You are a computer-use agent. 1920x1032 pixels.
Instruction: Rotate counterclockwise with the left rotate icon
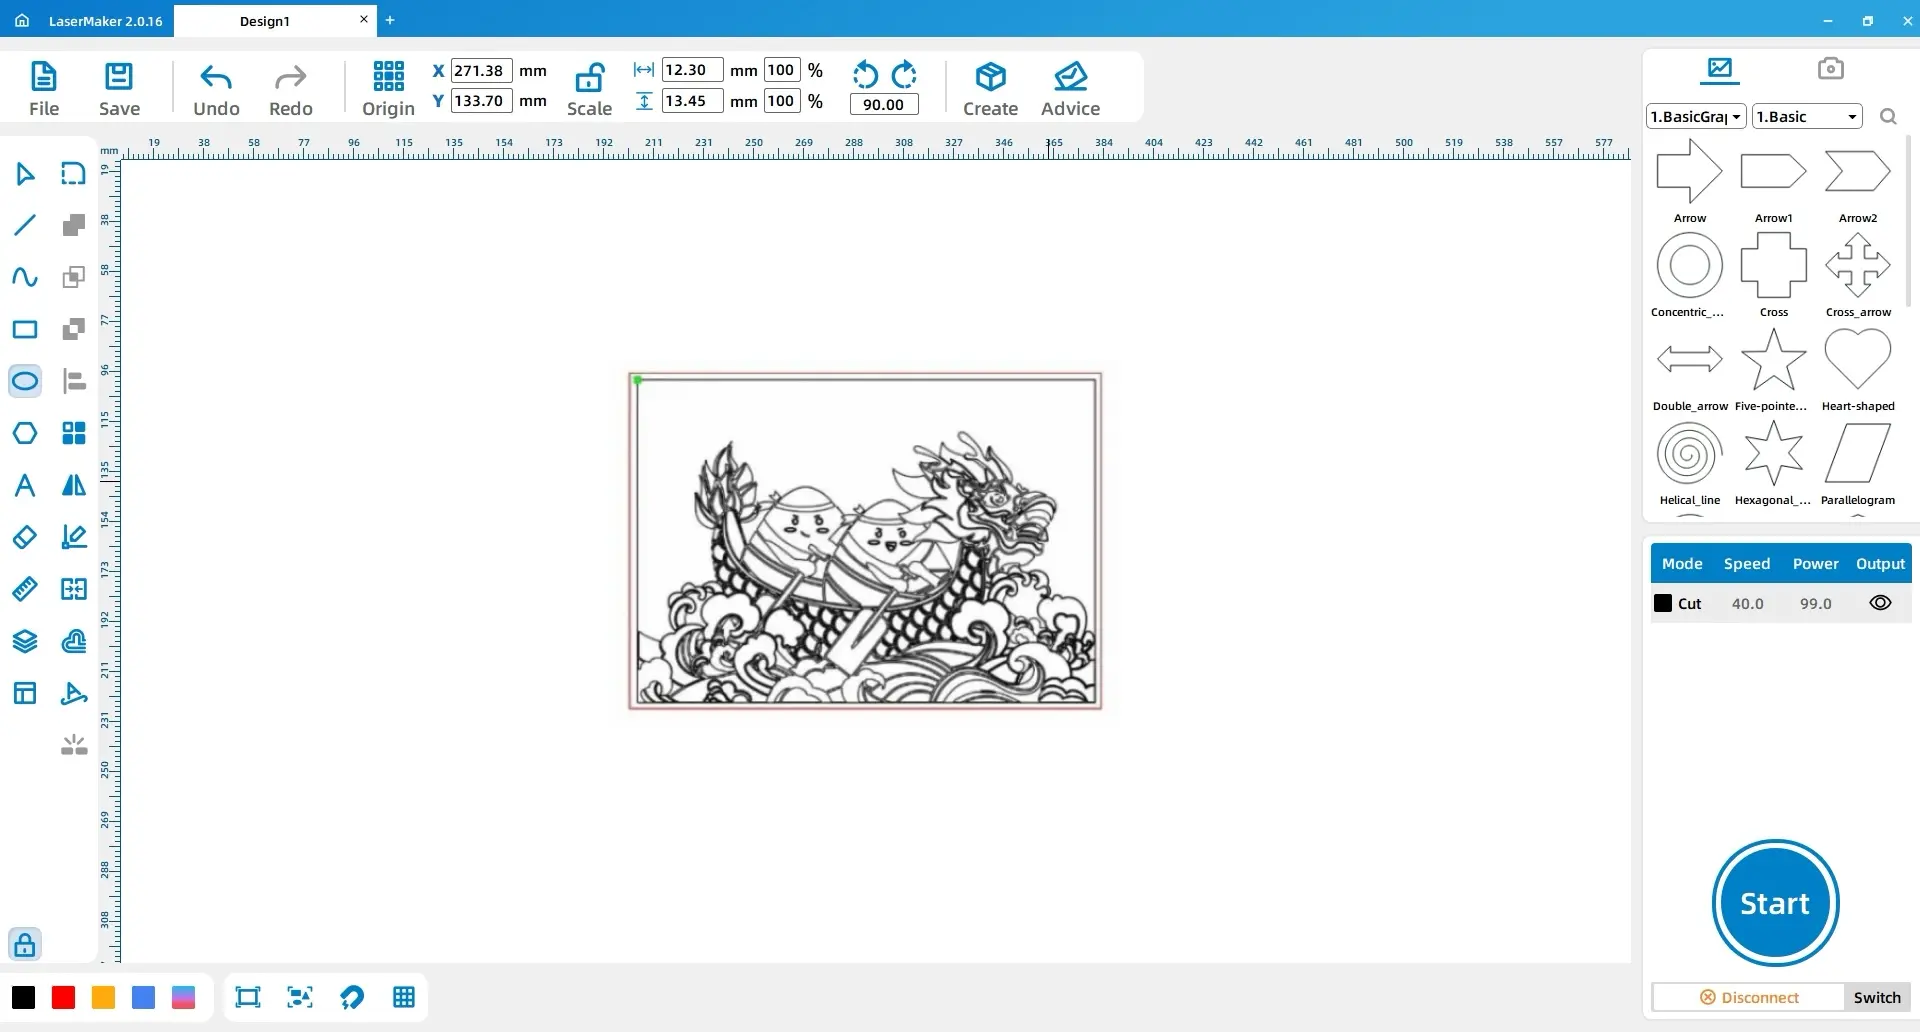click(865, 75)
